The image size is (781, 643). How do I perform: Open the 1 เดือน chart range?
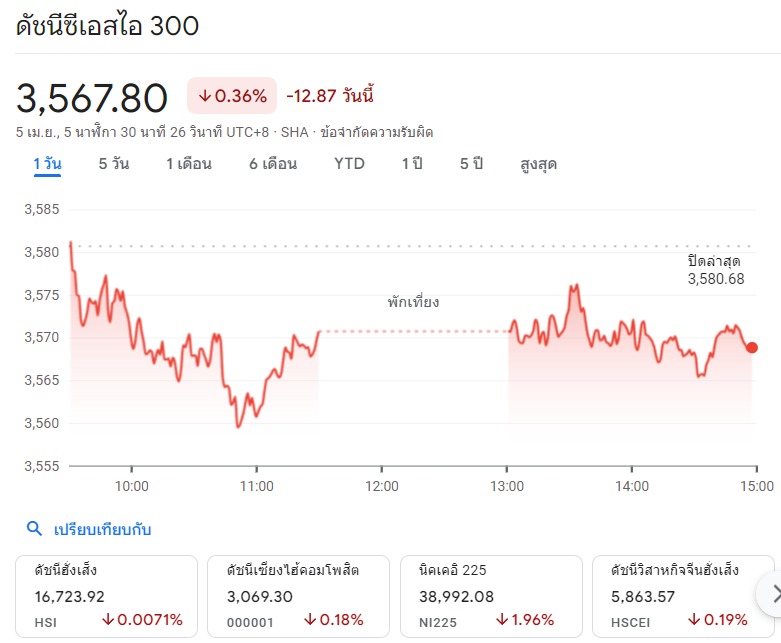click(x=189, y=164)
